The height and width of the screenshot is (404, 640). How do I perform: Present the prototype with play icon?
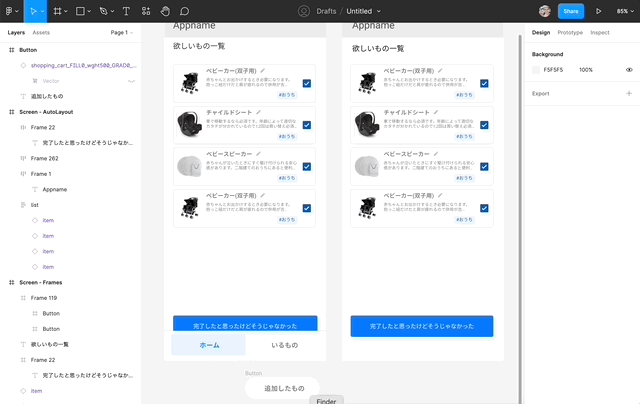598,11
